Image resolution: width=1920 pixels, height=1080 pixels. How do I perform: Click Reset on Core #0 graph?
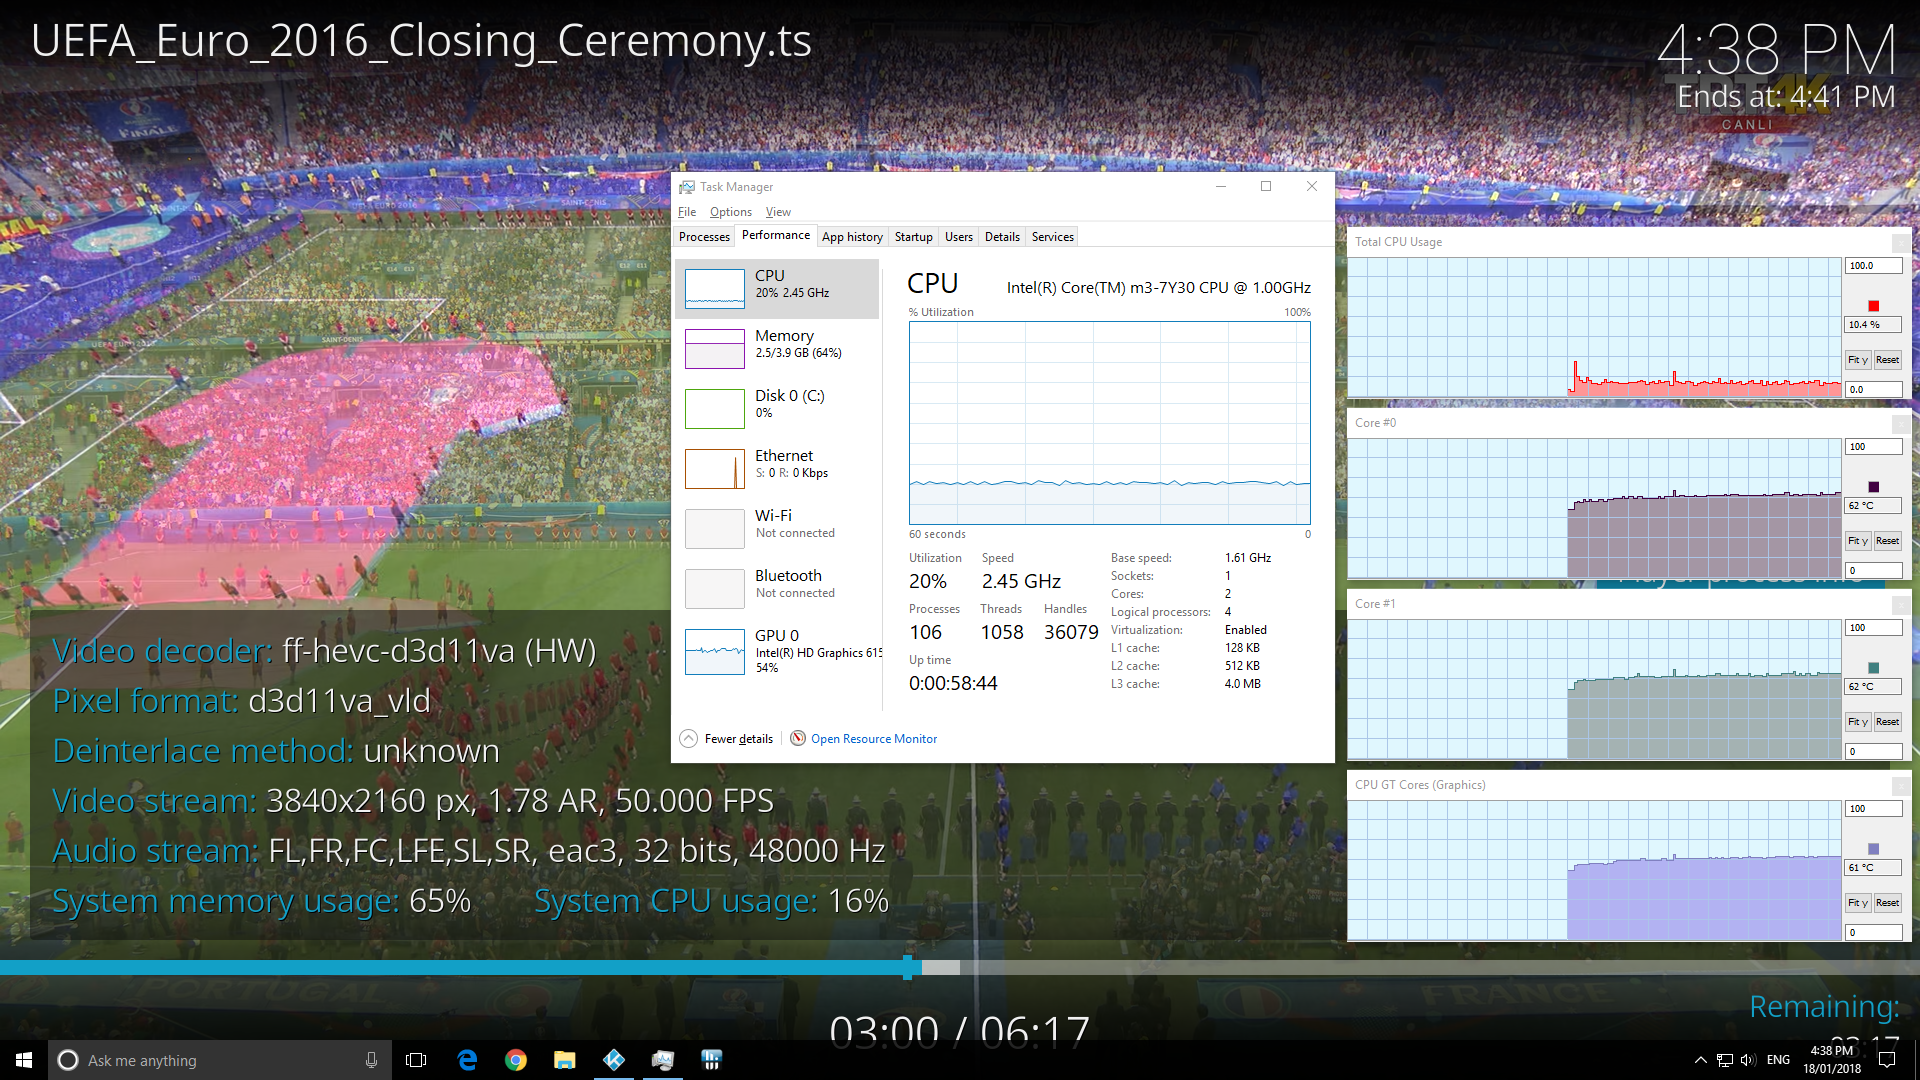point(1887,541)
